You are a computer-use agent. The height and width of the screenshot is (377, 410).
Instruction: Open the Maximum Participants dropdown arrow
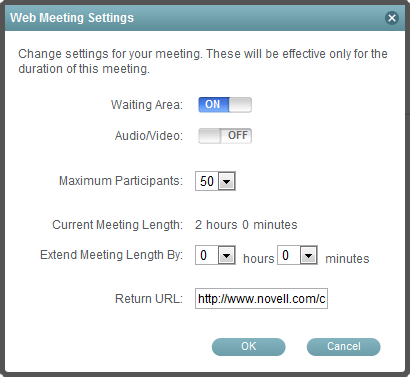coord(227,181)
